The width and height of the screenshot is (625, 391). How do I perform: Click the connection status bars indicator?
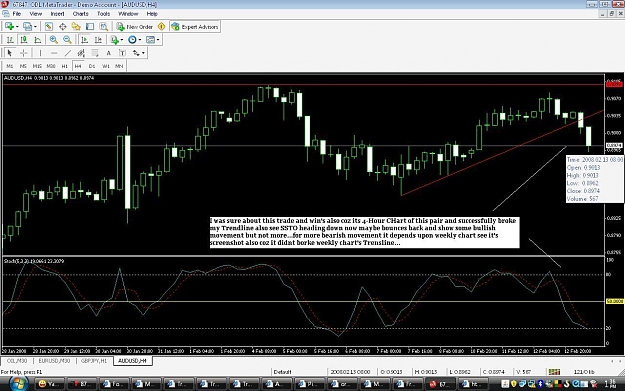[x=554, y=372]
